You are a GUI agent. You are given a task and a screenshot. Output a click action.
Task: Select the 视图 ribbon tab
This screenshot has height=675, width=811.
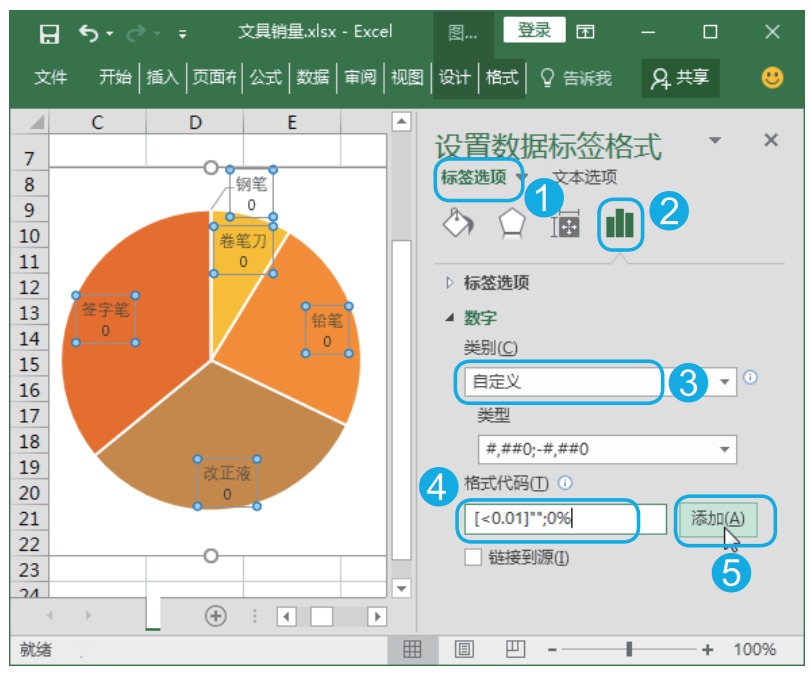coord(407,78)
